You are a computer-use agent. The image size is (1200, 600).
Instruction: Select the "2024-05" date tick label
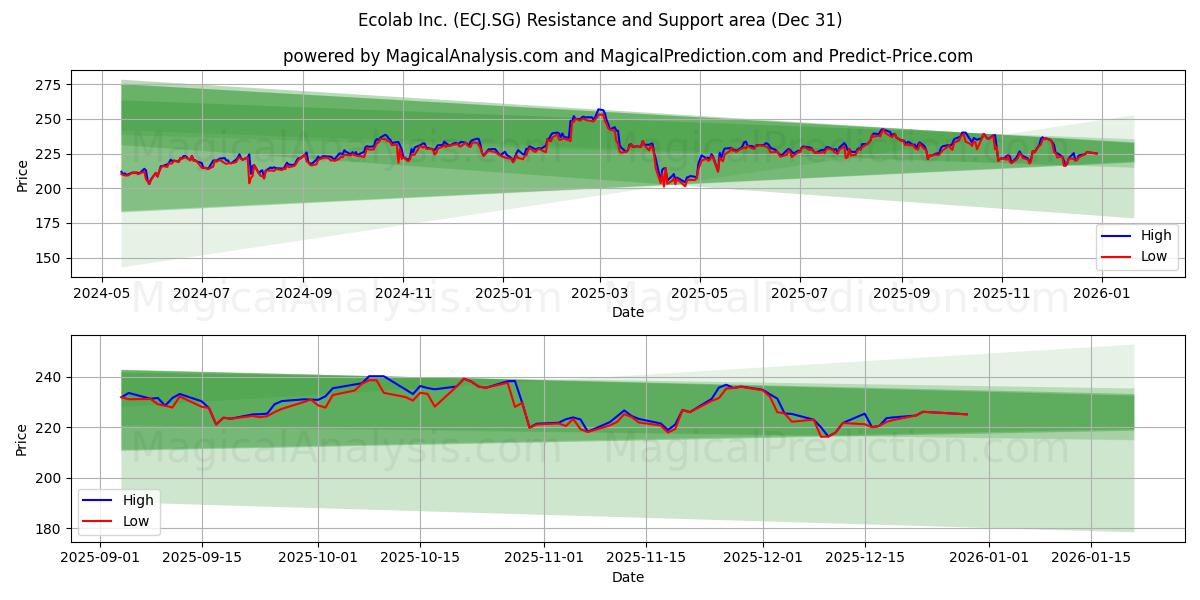[102, 294]
